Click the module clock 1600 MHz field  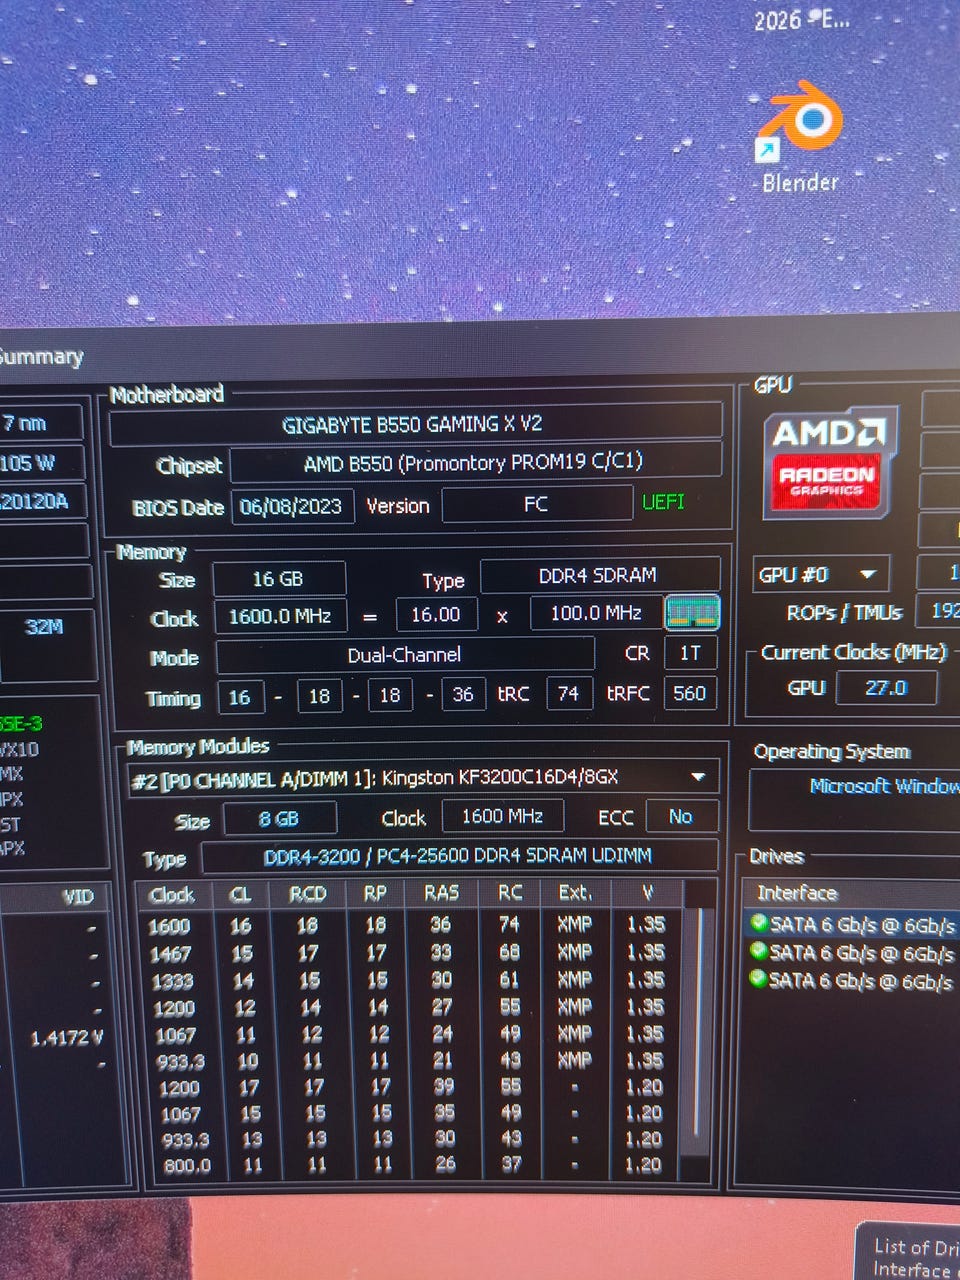(502, 816)
